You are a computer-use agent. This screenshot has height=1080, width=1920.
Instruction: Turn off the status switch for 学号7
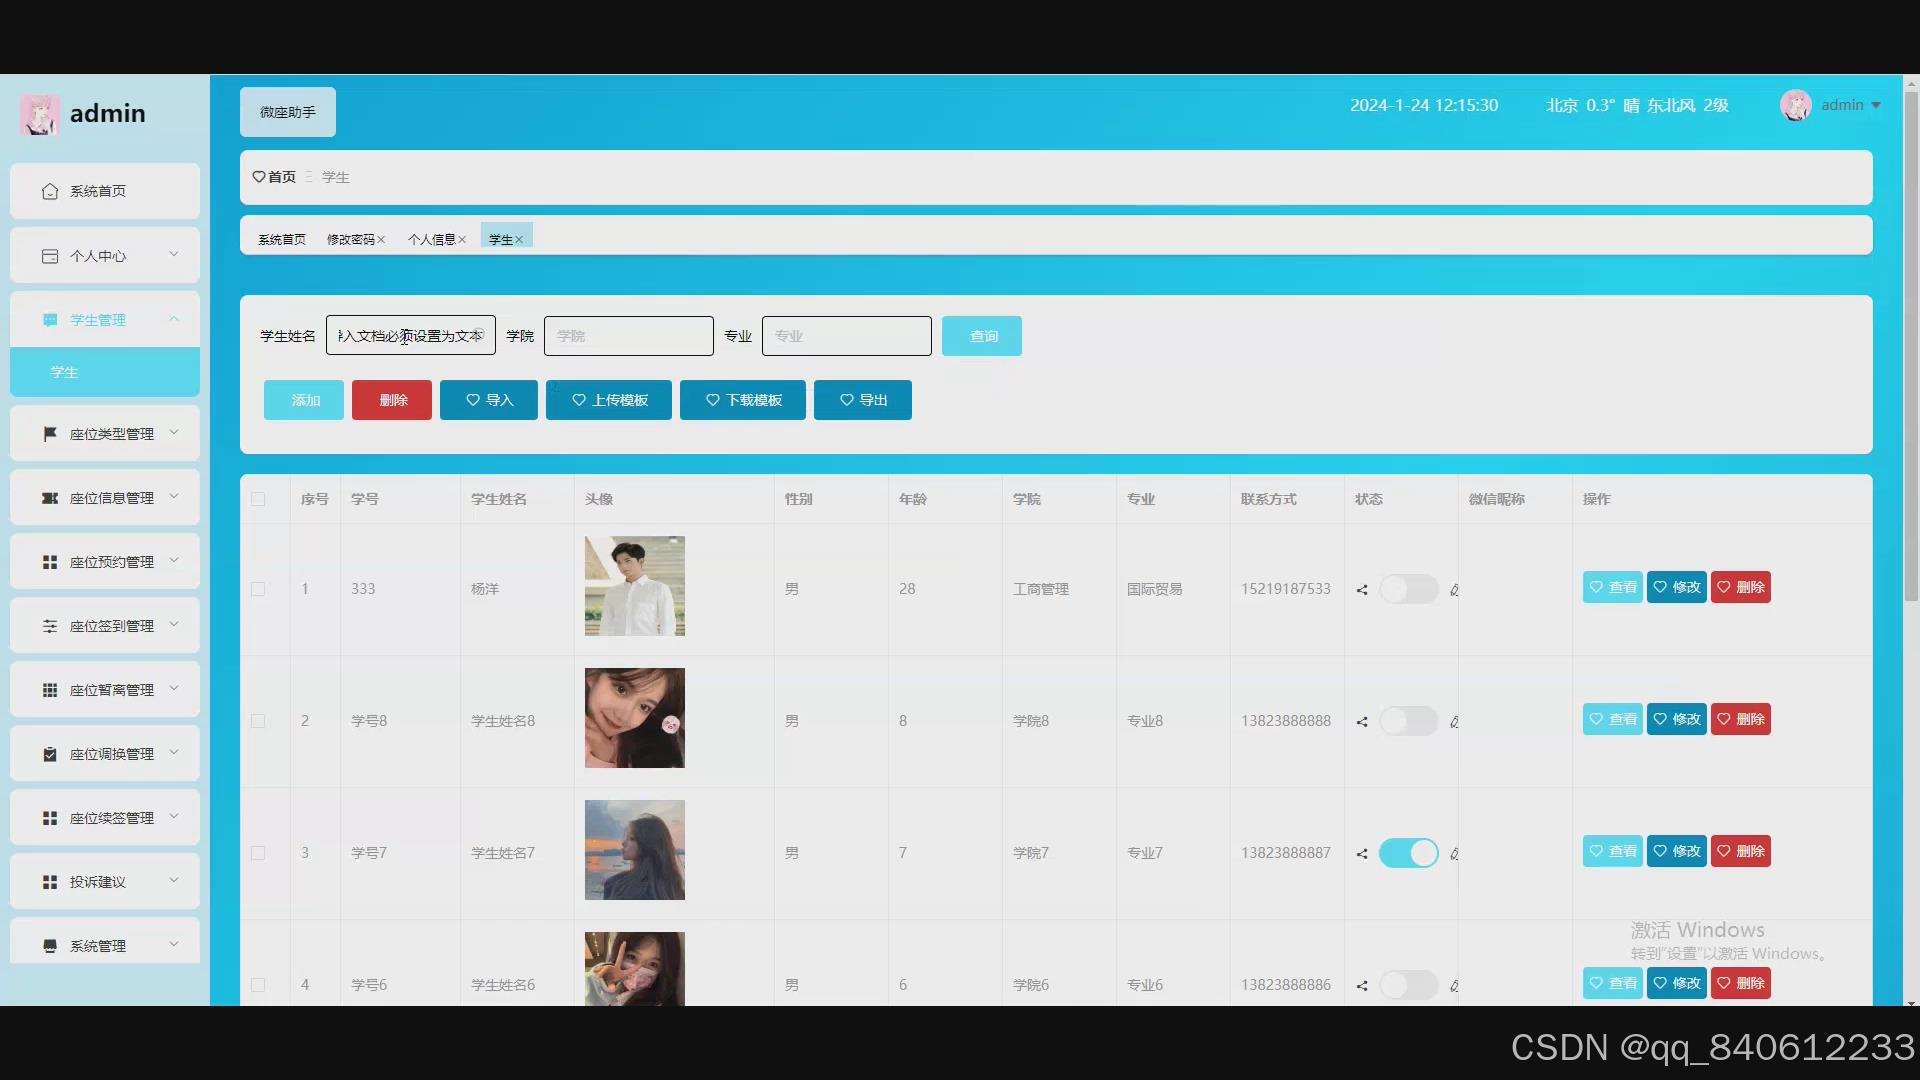[x=1408, y=853]
